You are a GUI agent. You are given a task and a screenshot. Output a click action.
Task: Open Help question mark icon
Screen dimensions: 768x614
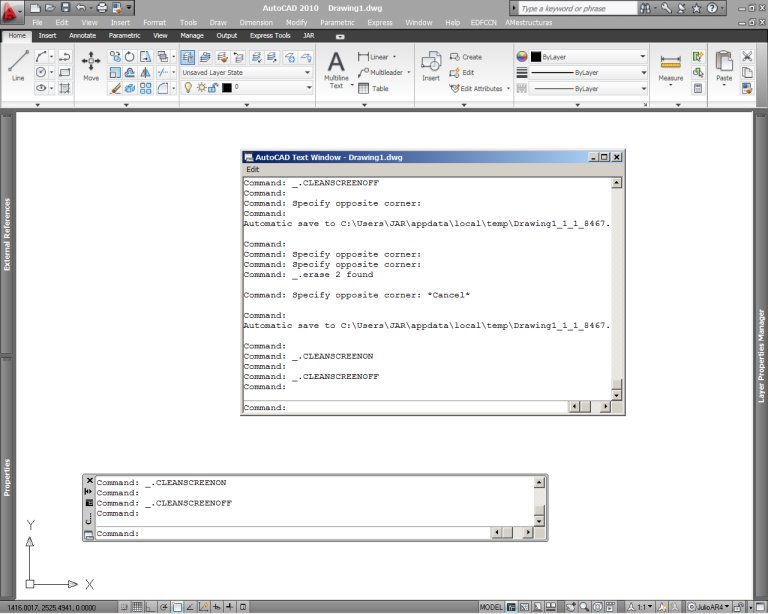tap(712, 8)
